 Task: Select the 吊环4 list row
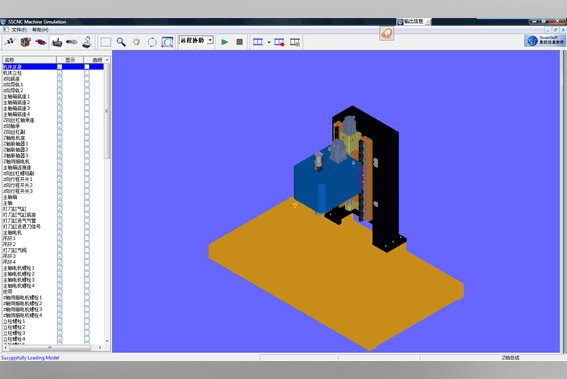pos(54,262)
